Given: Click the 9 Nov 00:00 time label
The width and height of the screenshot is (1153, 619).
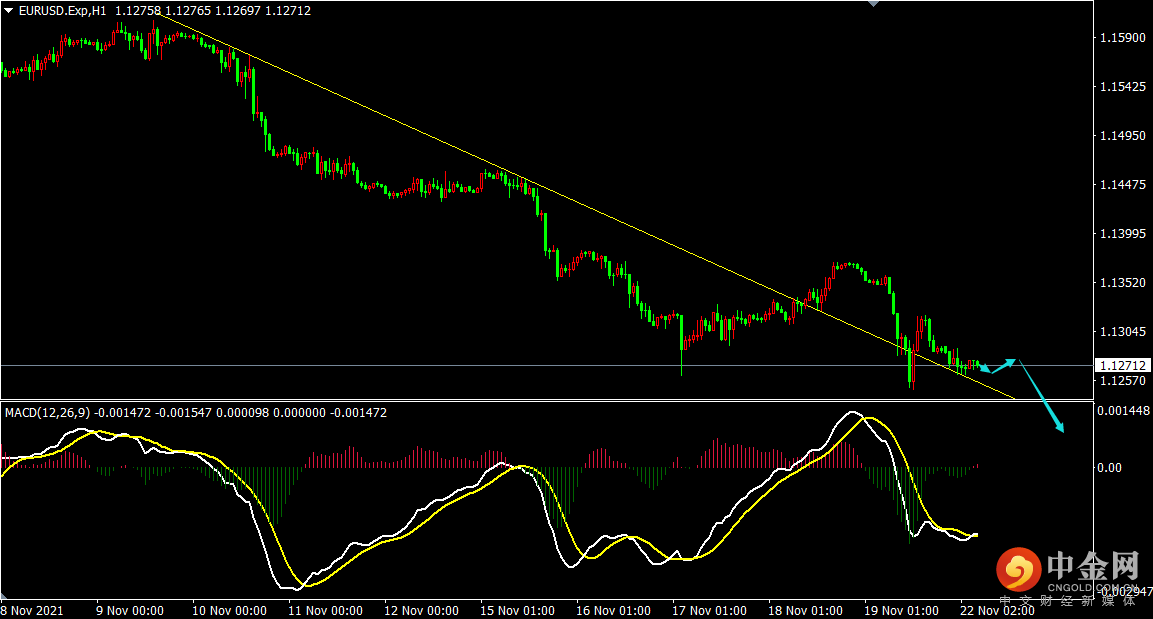Looking at the screenshot, I should 129,611.
